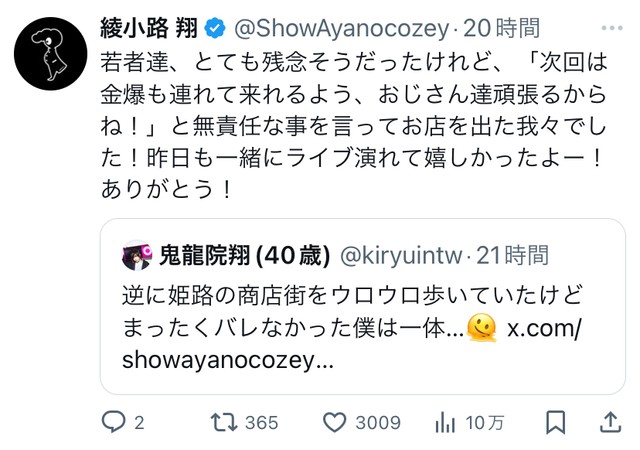The width and height of the screenshot is (640, 450).
Task: Open 鬼龍院翔 small avatar in quote
Action: pyautogui.click(x=137, y=255)
